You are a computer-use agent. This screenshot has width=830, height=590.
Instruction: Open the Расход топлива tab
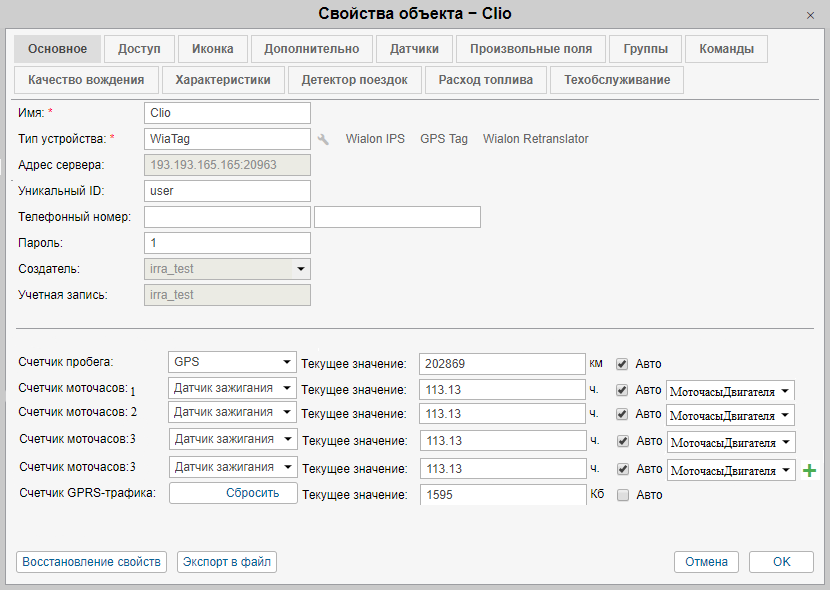485,80
